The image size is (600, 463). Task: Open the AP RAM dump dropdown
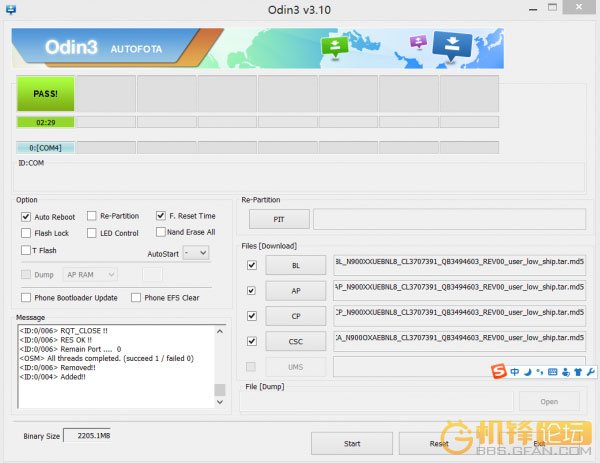(90, 275)
